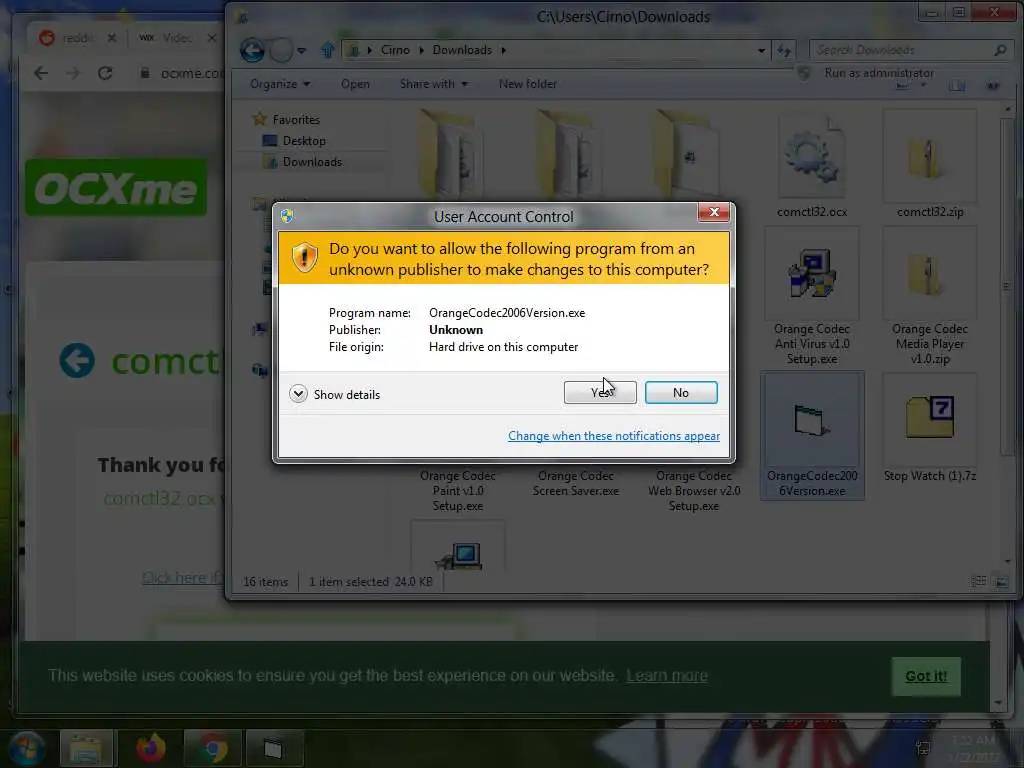The width and height of the screenshot is (1024, 768).
Task: Click the browser page vertical scrollbar down arrow
Action: pos(998,703)
